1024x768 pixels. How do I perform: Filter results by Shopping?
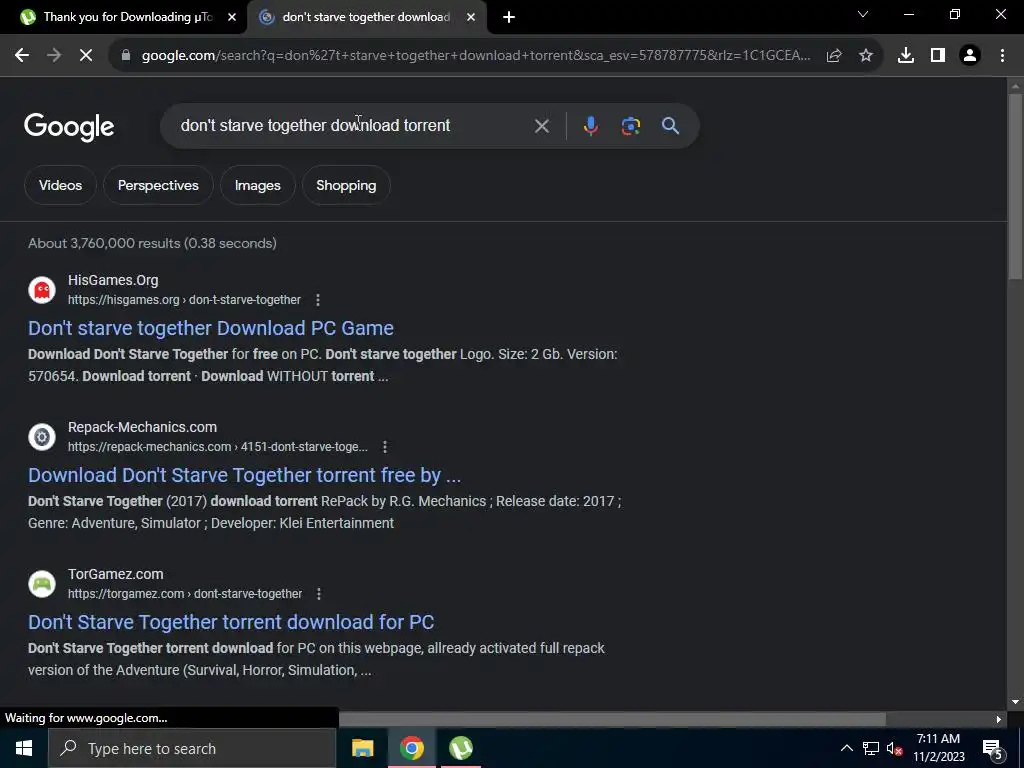pyautogui.click(x=346, y=185)
